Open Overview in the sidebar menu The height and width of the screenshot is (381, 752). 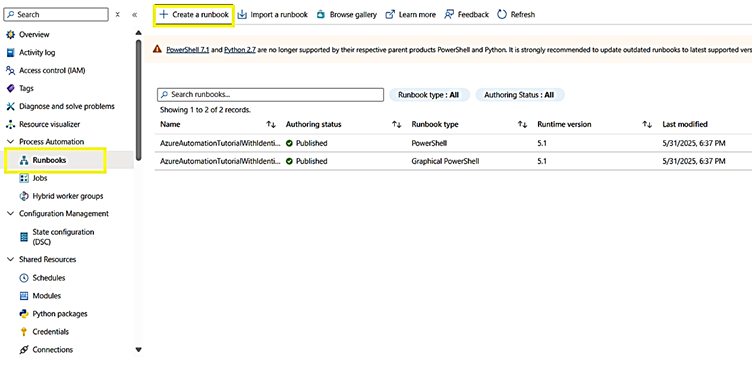click(34, 35)
